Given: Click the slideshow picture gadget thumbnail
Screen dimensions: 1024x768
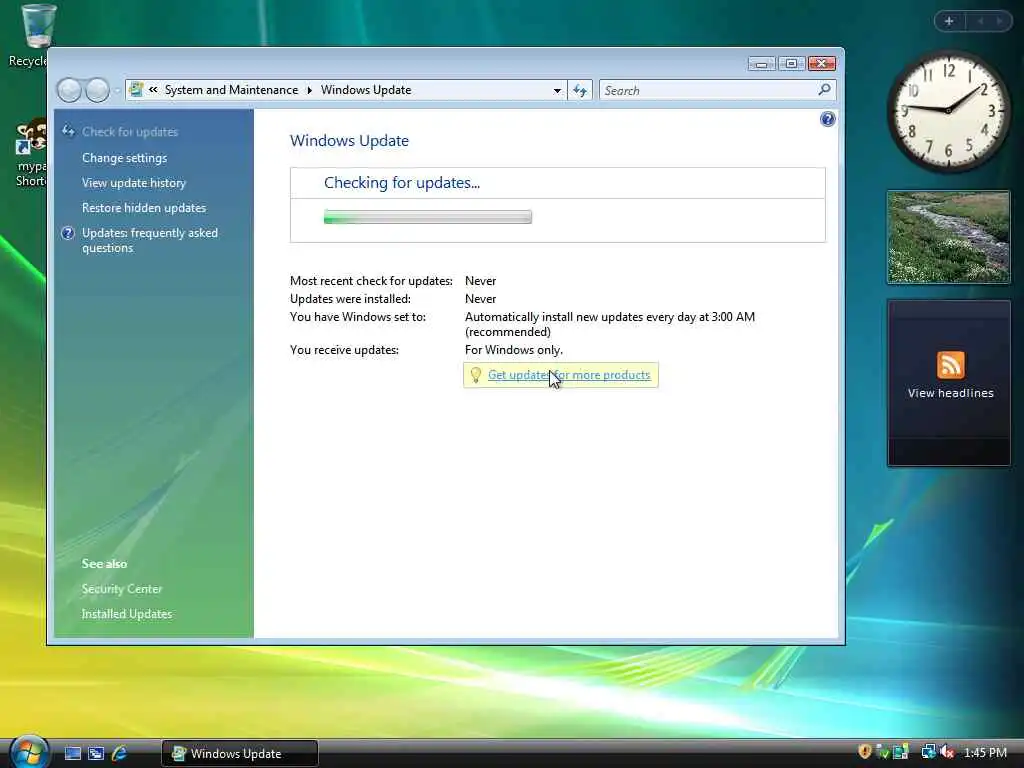Looking at the screenshot, I should coord(948,237).
